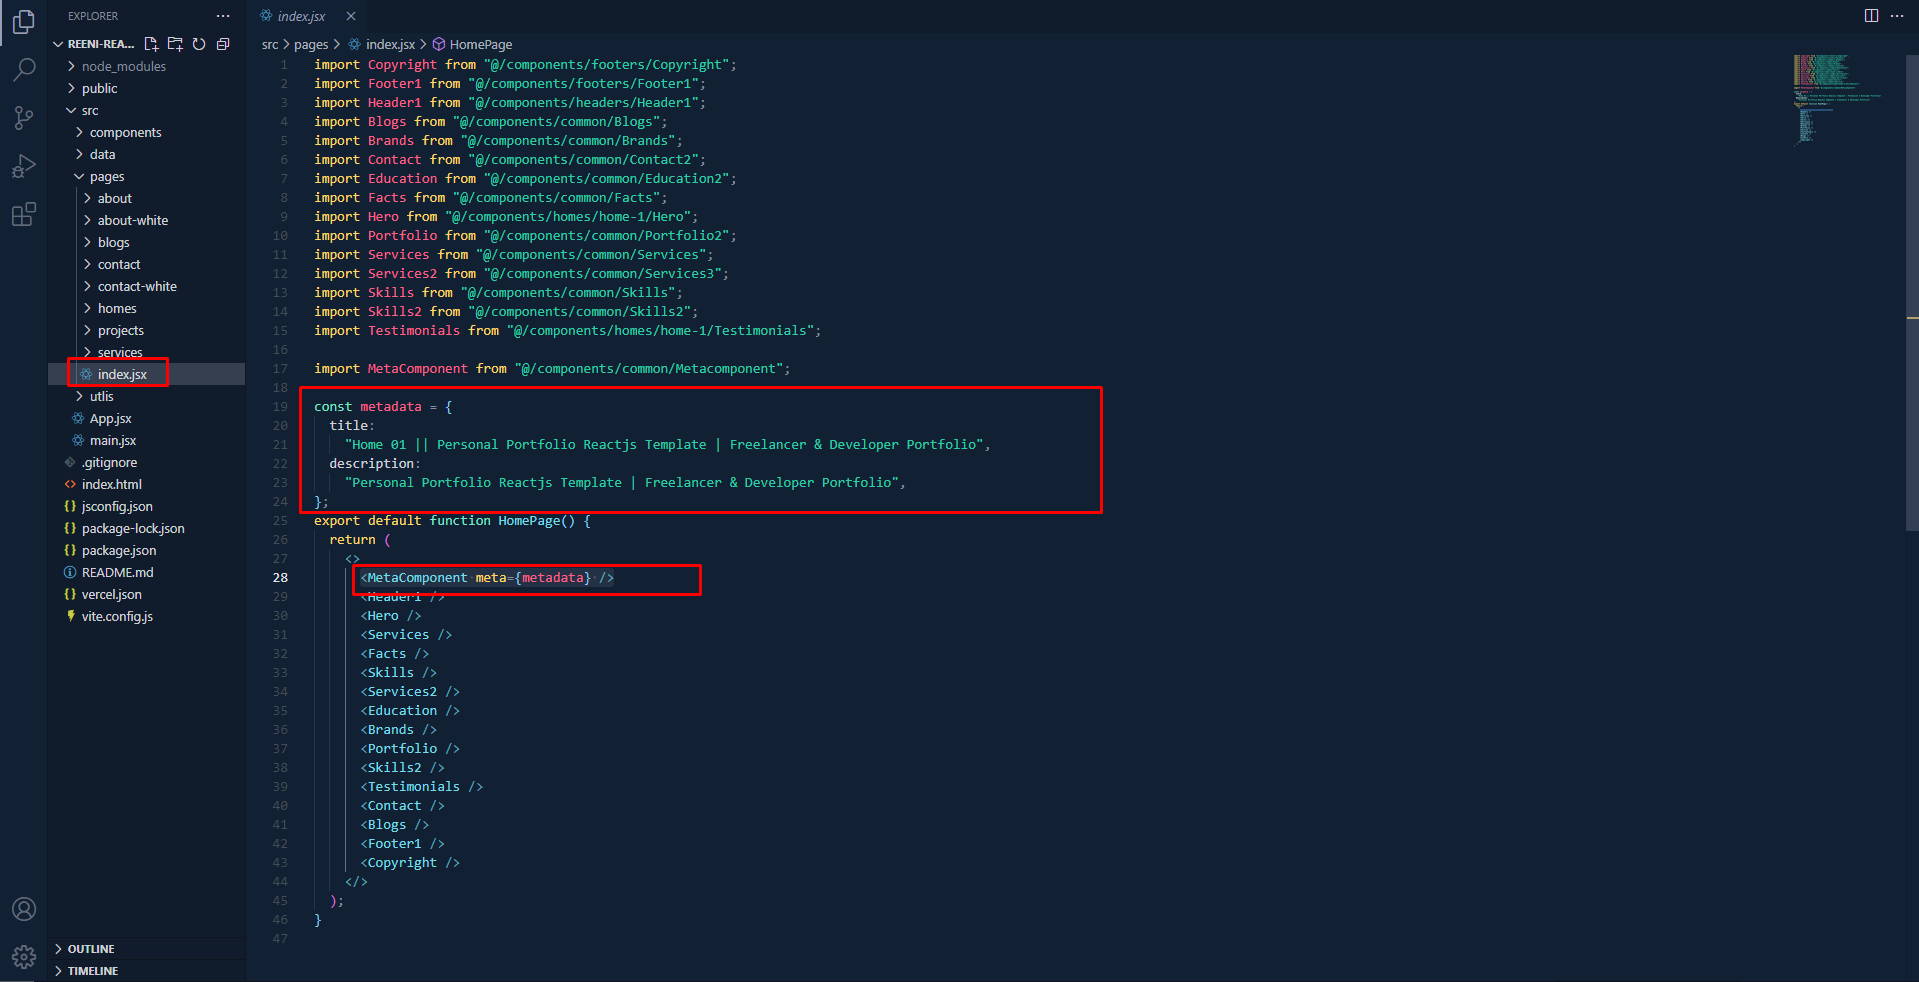Screen dimensions: 1919x982
Task: Create a new file using Explorer toolbar
Action: (x=151, y=44)
